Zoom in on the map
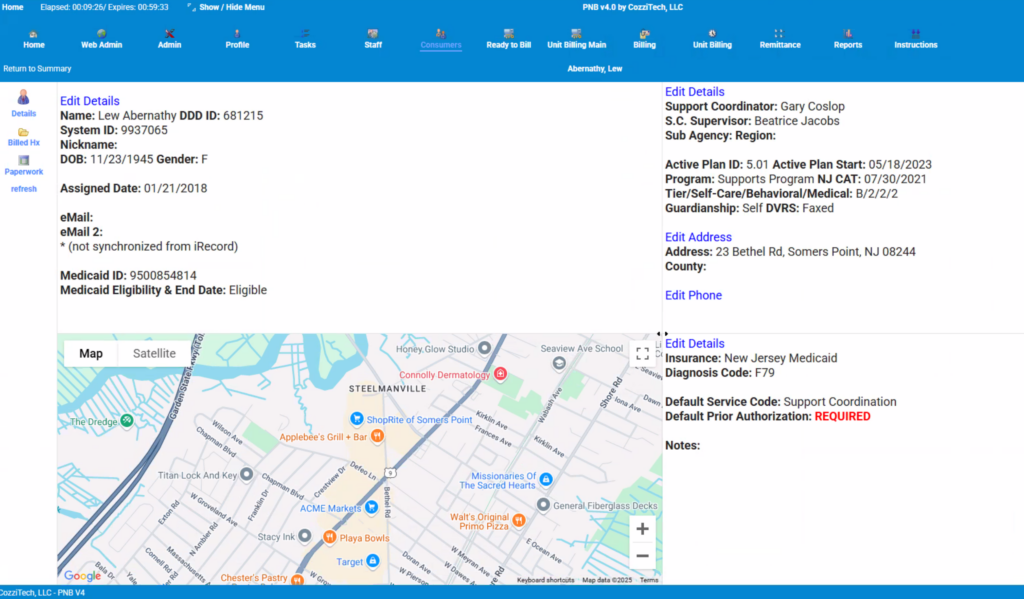Image resolution: width=1024 pixels, height=599 pixels. pos(642,529)
